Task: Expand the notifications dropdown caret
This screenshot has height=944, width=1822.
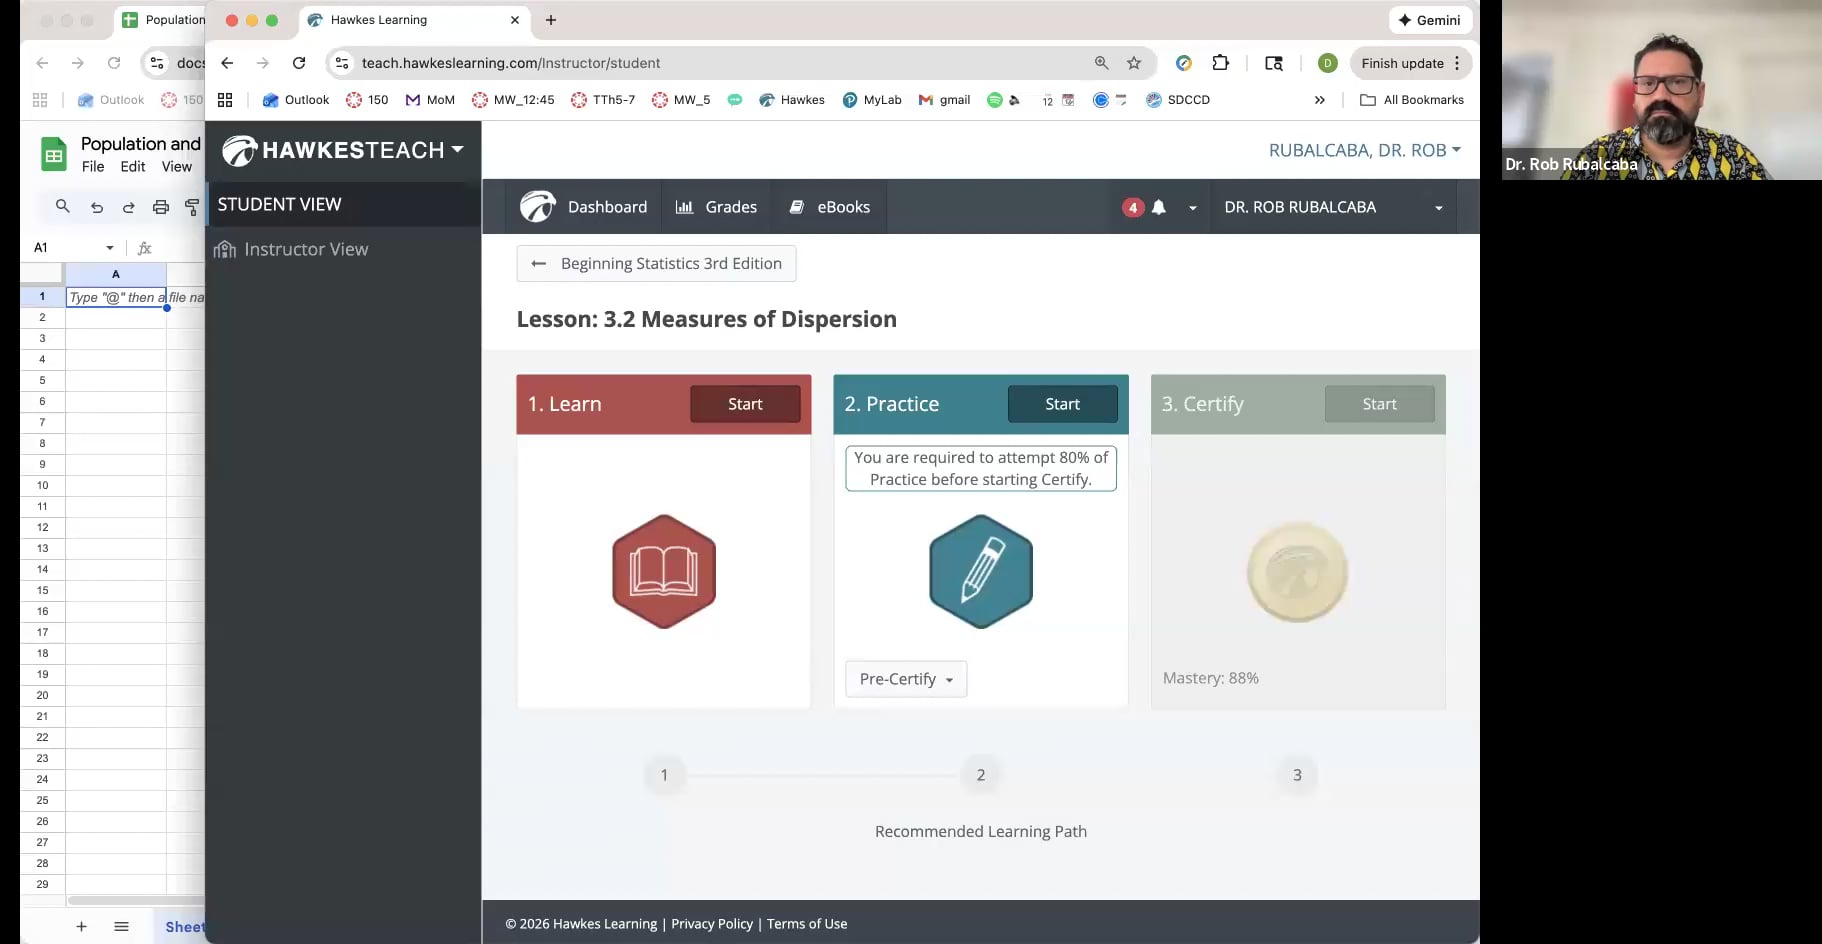Action: tap(1192, 208)
